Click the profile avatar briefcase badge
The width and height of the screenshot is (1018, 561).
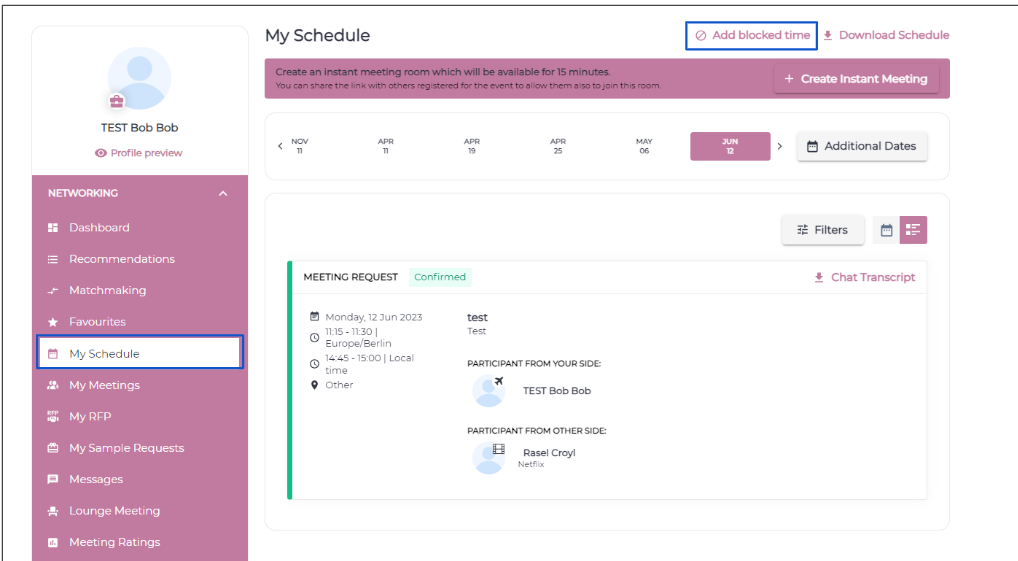click(117, 101)
